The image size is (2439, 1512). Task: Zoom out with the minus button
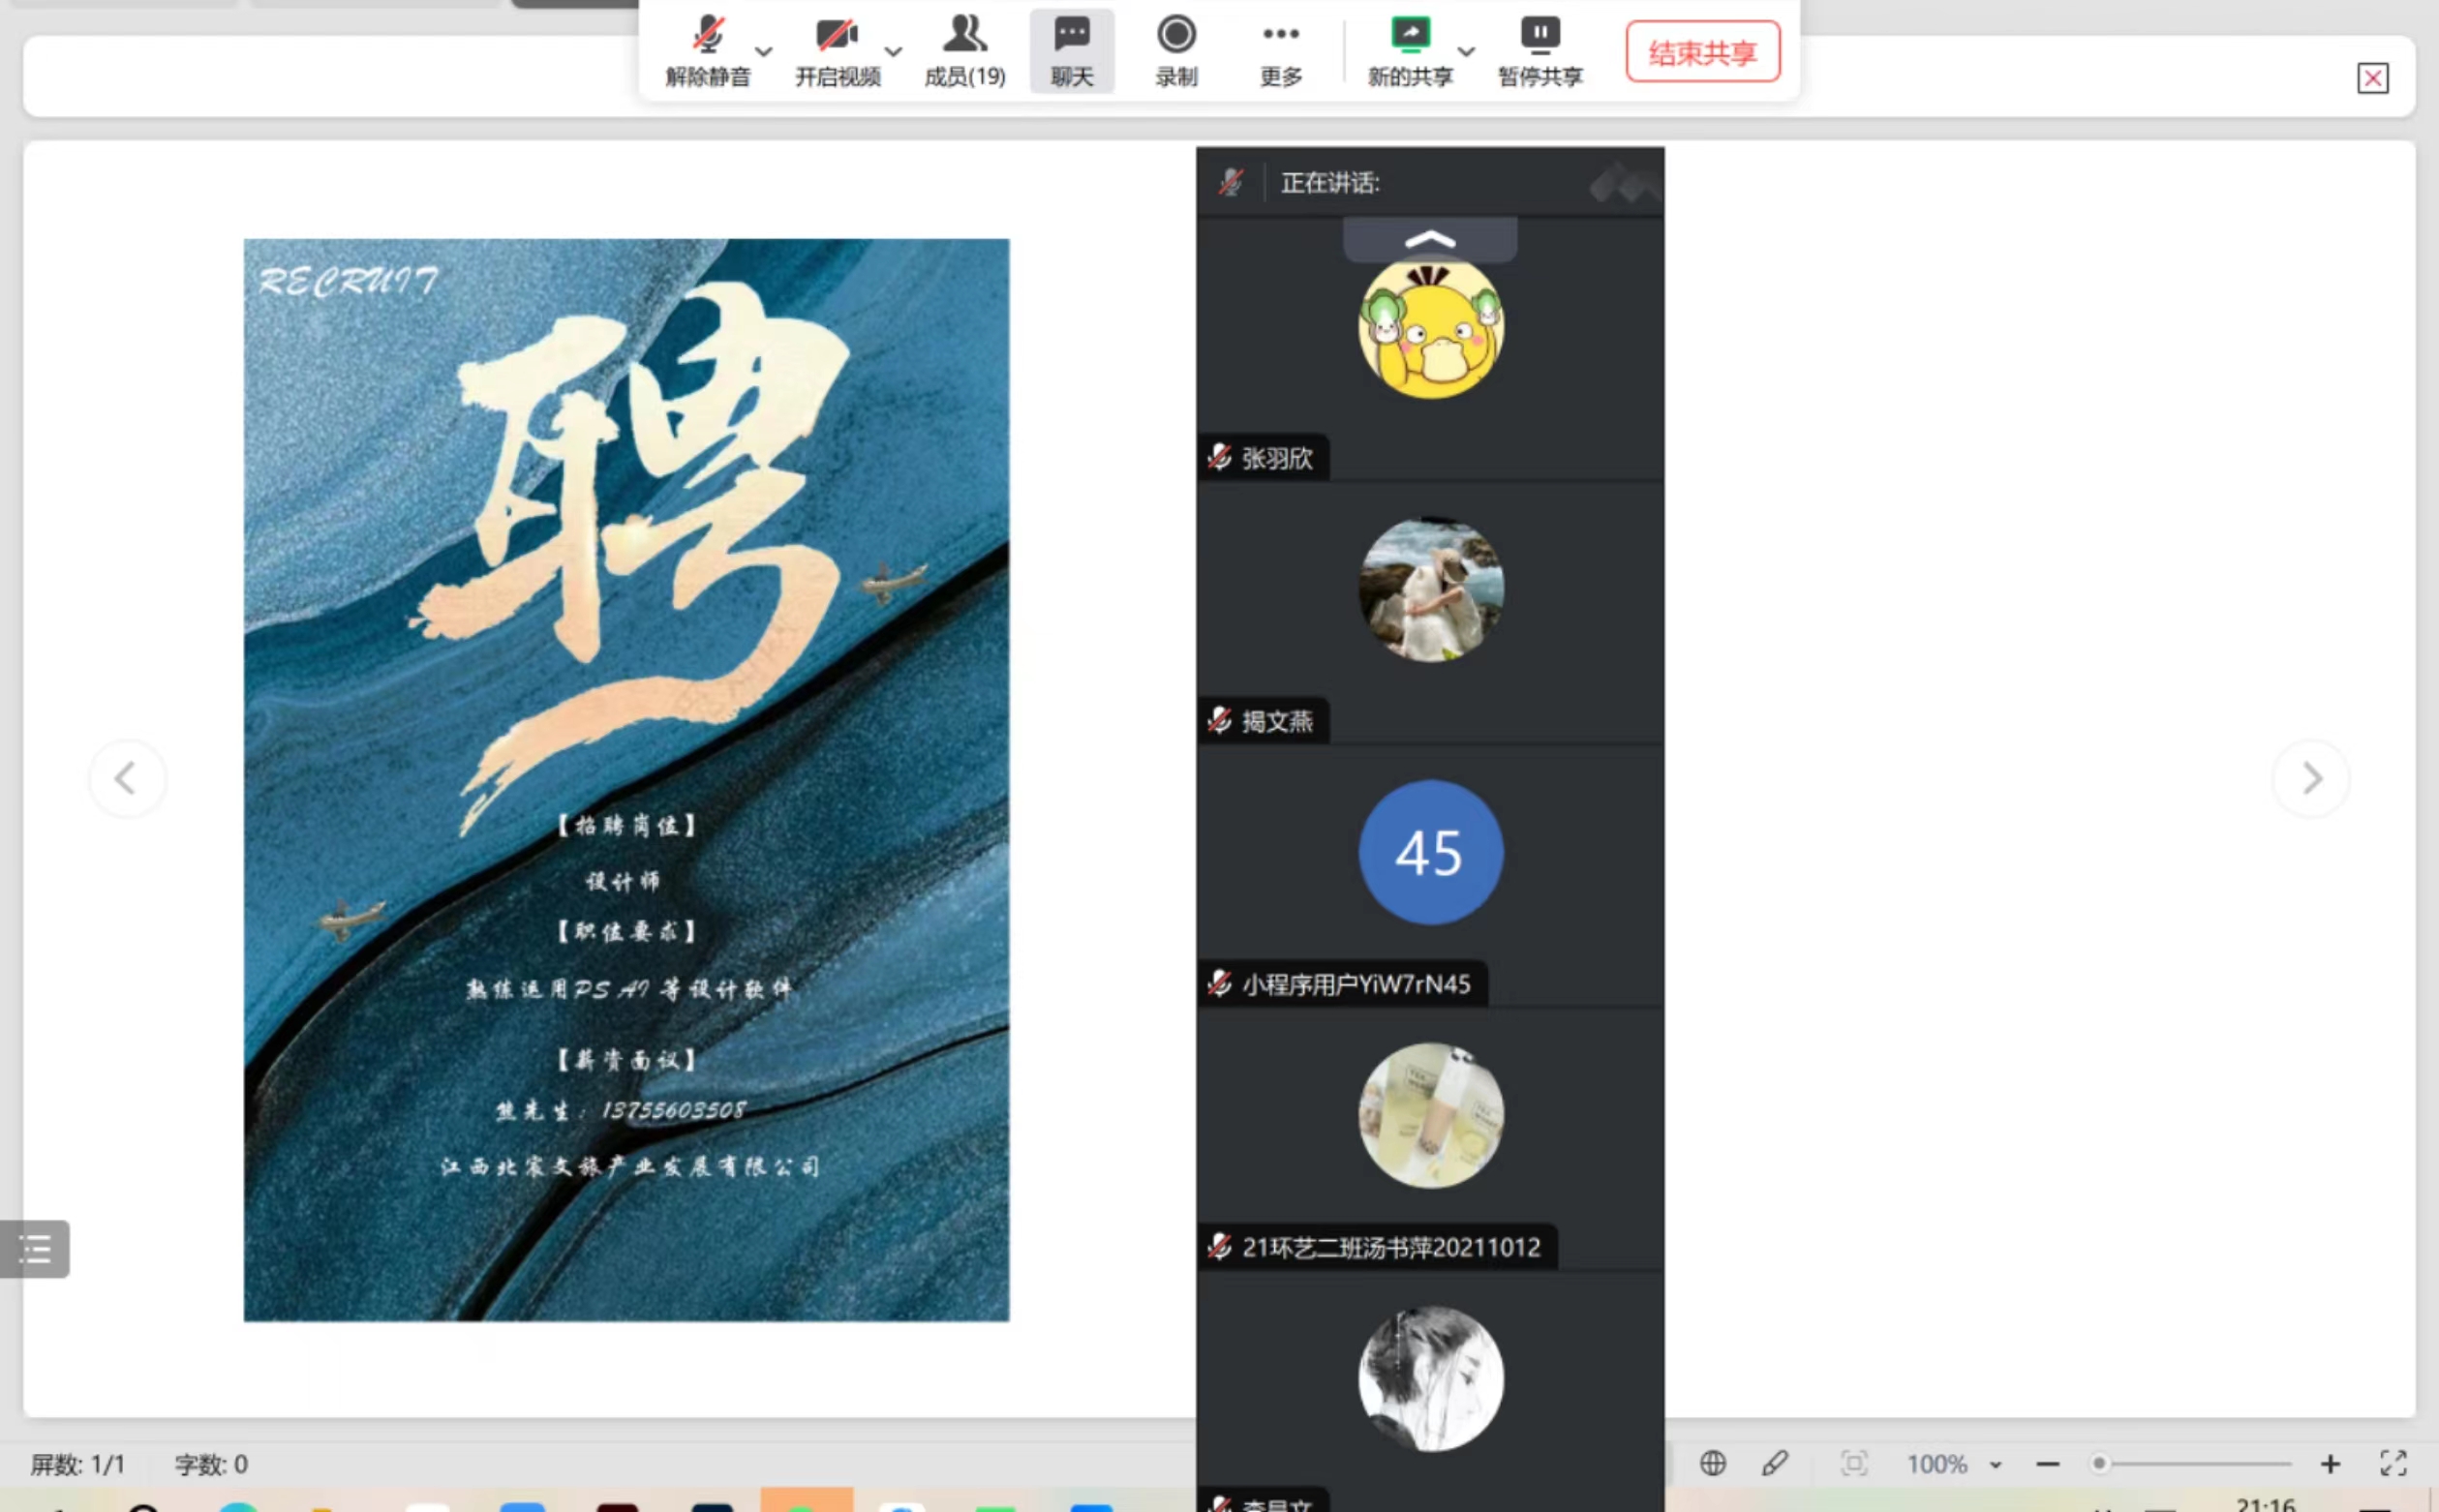point(2047,1464)
